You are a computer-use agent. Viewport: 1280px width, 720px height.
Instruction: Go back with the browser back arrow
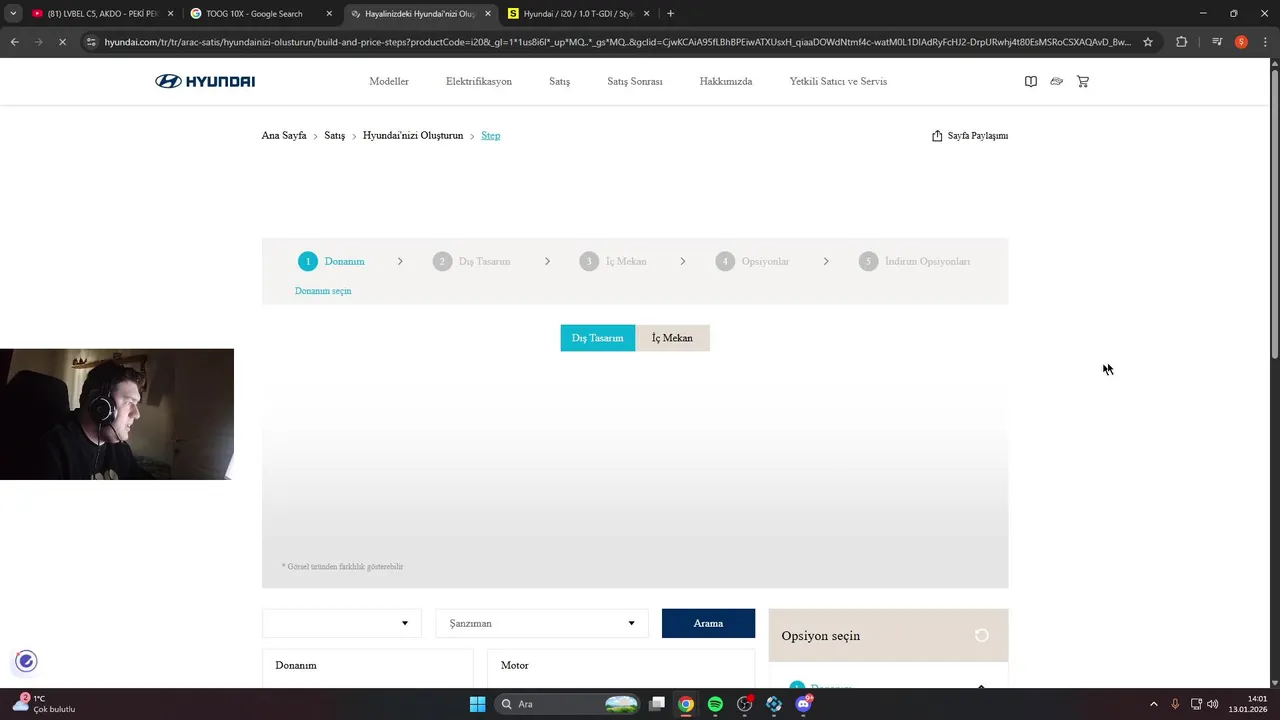click(x=14, y=42)
